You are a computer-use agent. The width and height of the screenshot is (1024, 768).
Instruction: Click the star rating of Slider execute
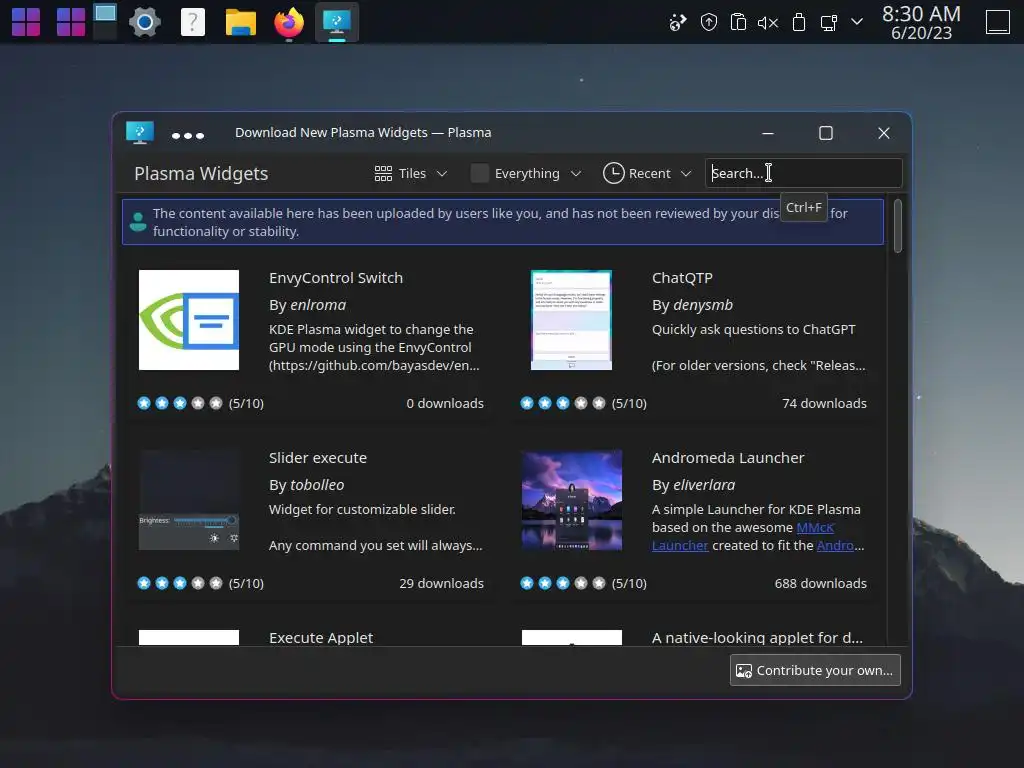click(x=180, y=583)
